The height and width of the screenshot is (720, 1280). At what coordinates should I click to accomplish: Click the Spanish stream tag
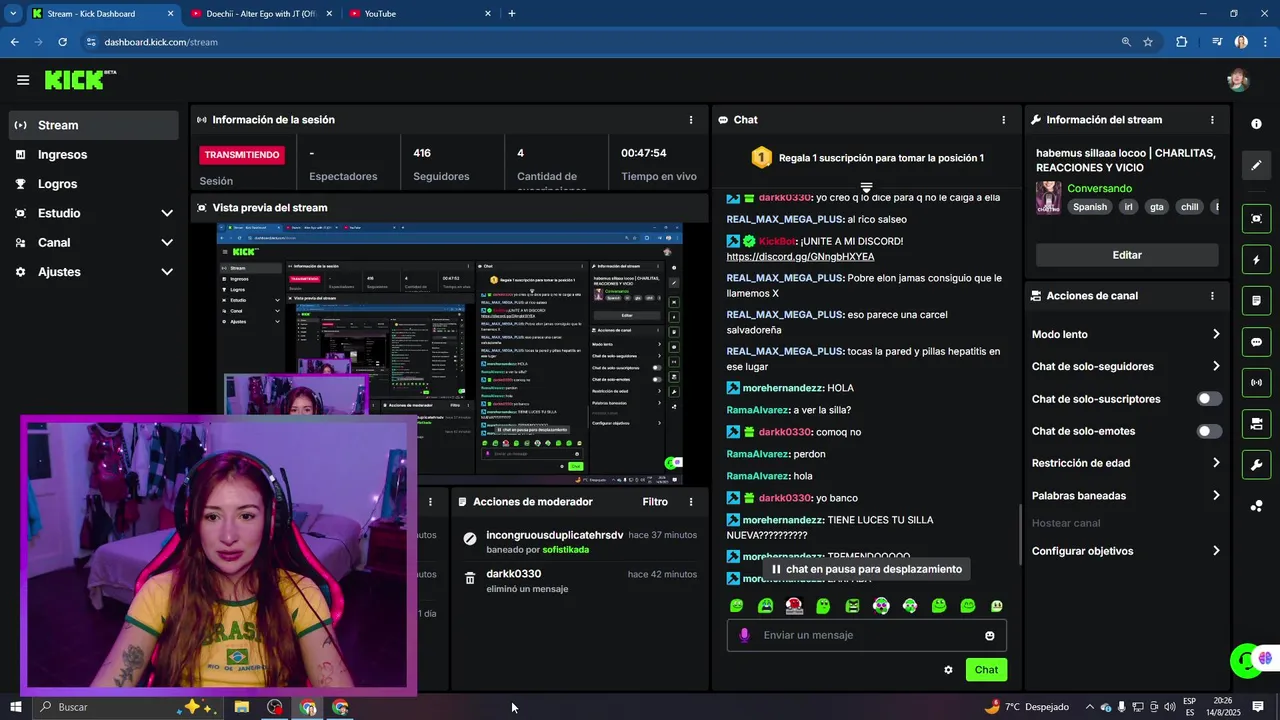point(1090,207)
